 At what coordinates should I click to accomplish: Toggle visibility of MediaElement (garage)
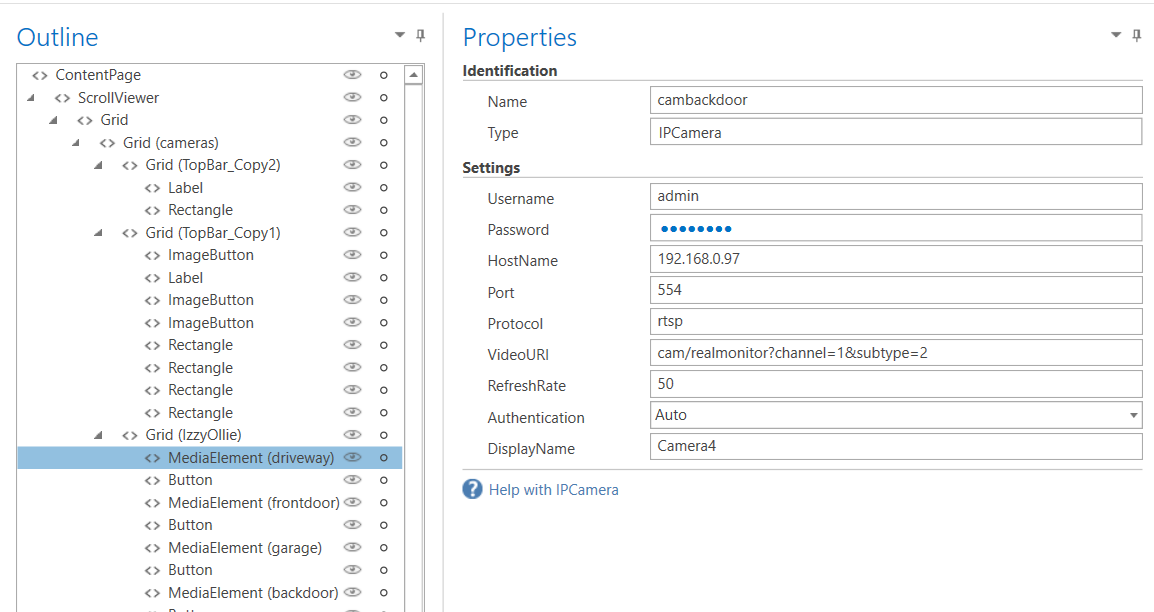coord(353,547)
